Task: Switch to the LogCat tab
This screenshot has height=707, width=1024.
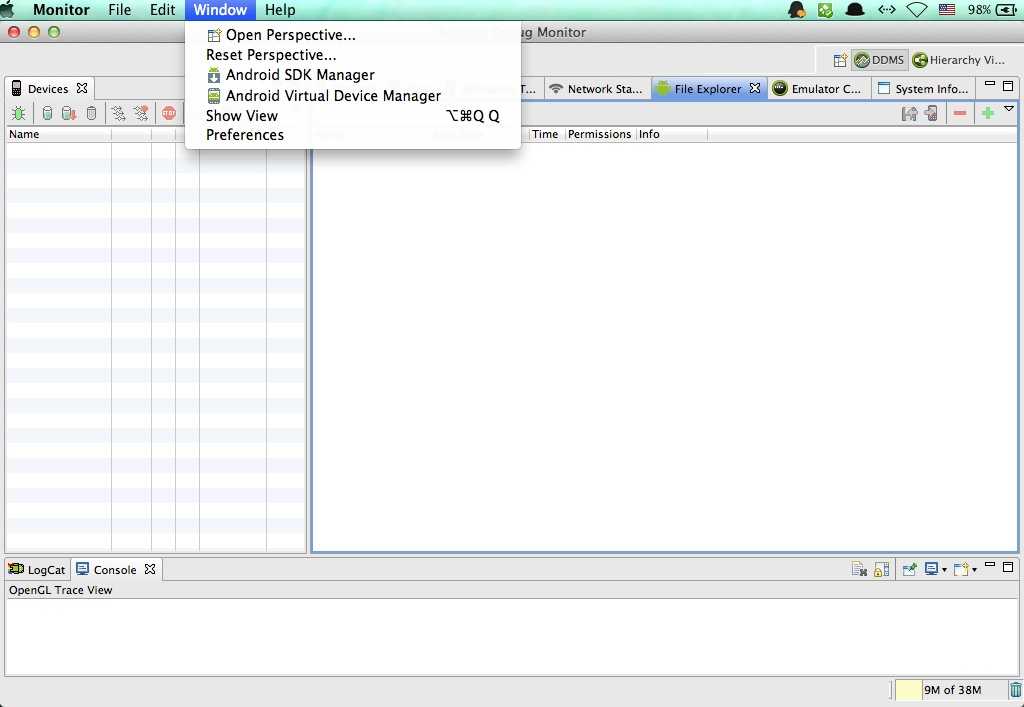Action: [37, 569]
